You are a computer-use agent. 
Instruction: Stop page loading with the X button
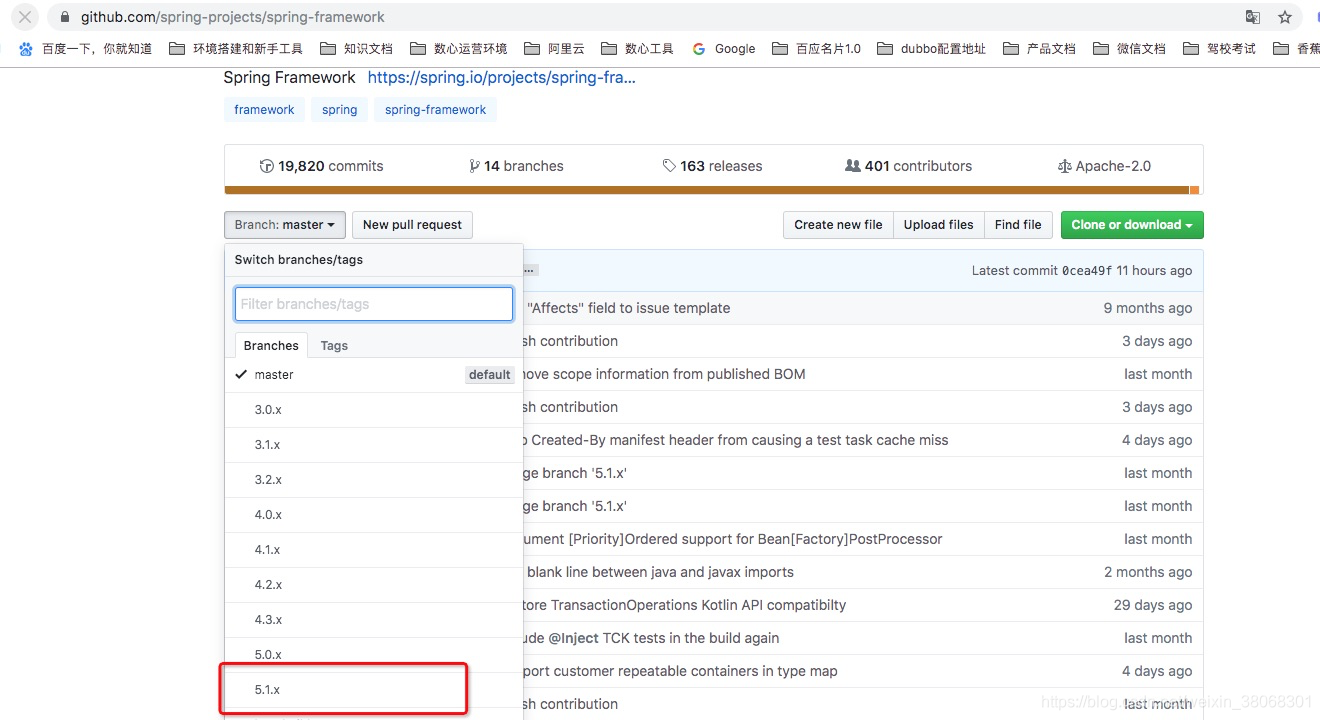(25, 17)
